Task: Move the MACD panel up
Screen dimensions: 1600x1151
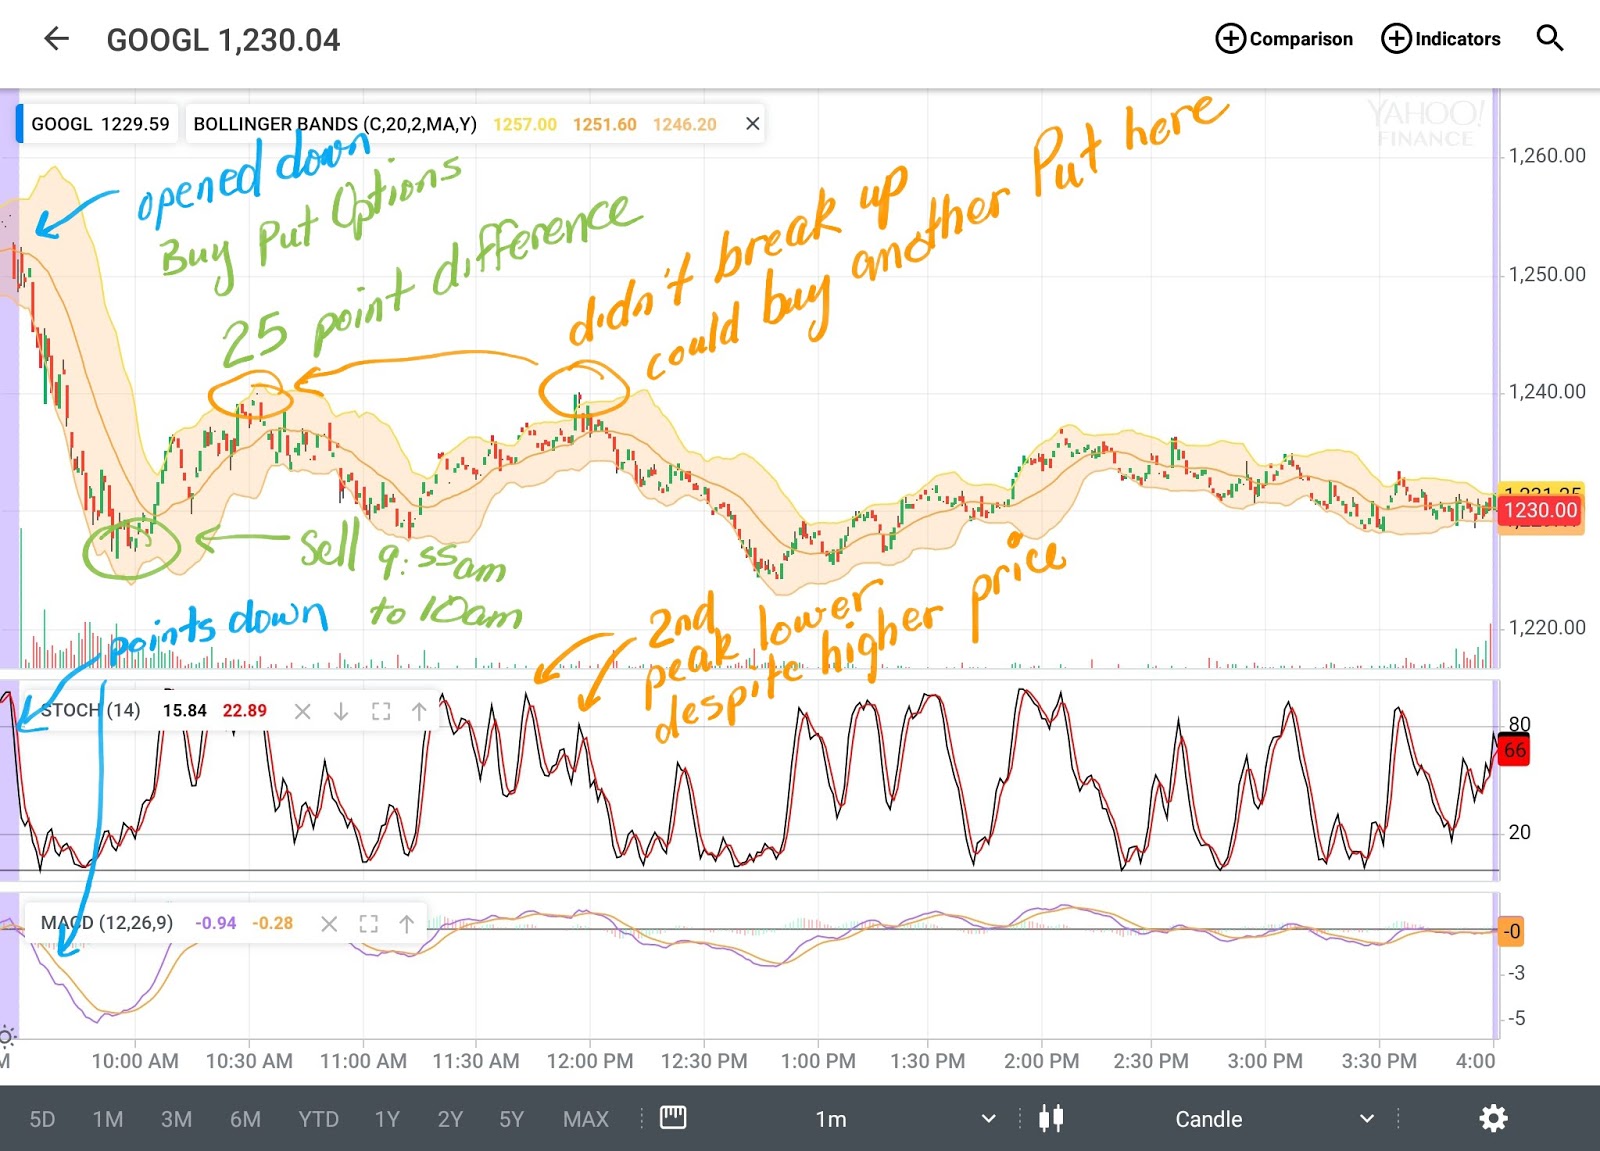Action: coord(406,923)
